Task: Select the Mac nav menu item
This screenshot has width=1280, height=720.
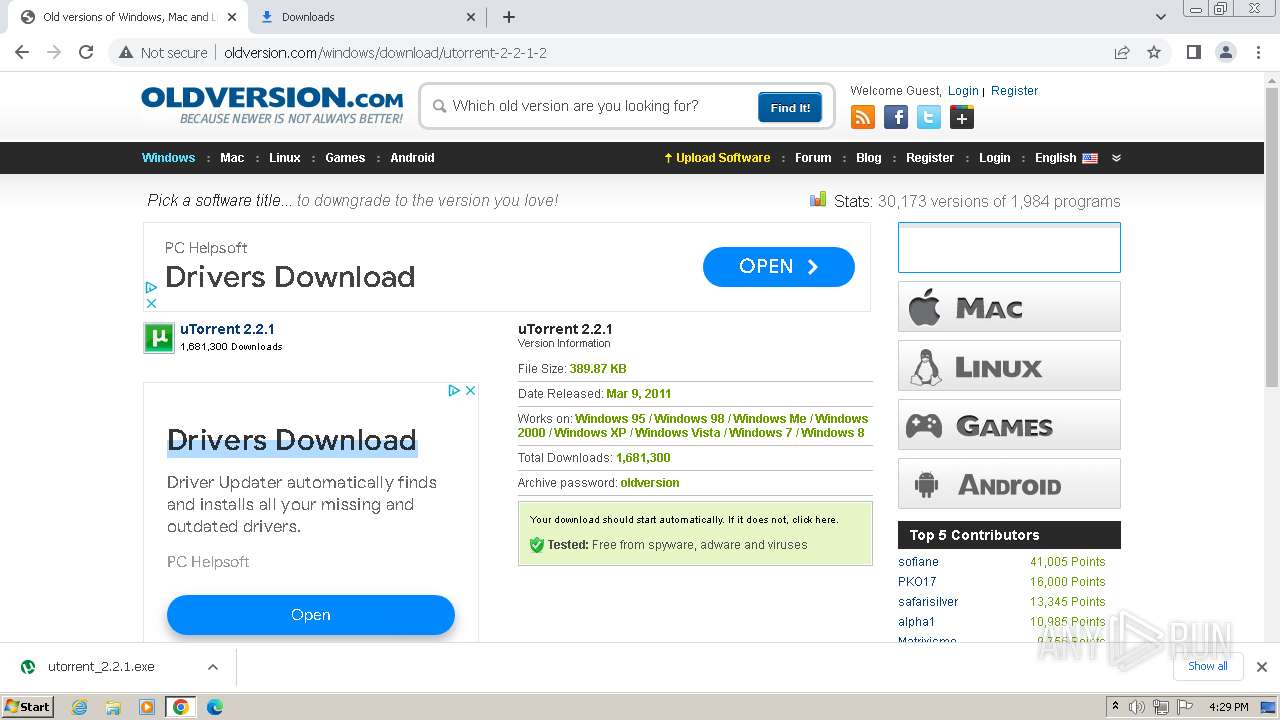Action: pyautogui.click(x=232, y=158)
